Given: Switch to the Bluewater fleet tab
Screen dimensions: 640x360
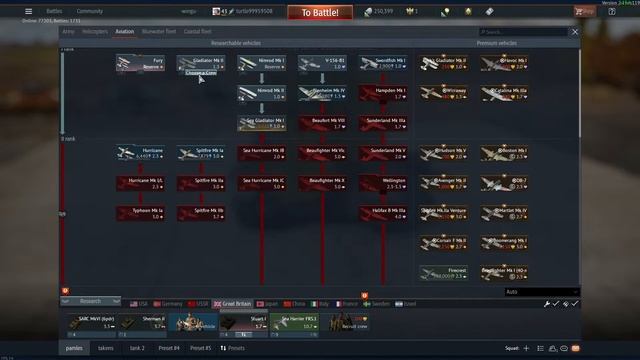Looking at the screenshot, I should pos(159,31).
